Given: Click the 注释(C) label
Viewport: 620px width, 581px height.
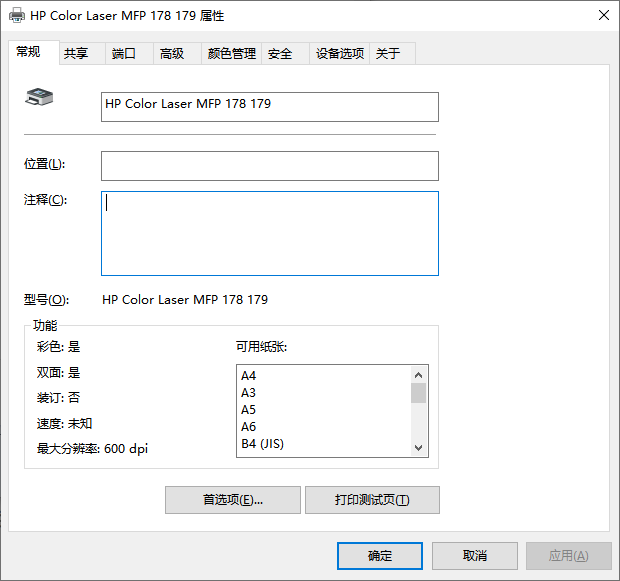Looking at the screenshot, I should 45,200.
